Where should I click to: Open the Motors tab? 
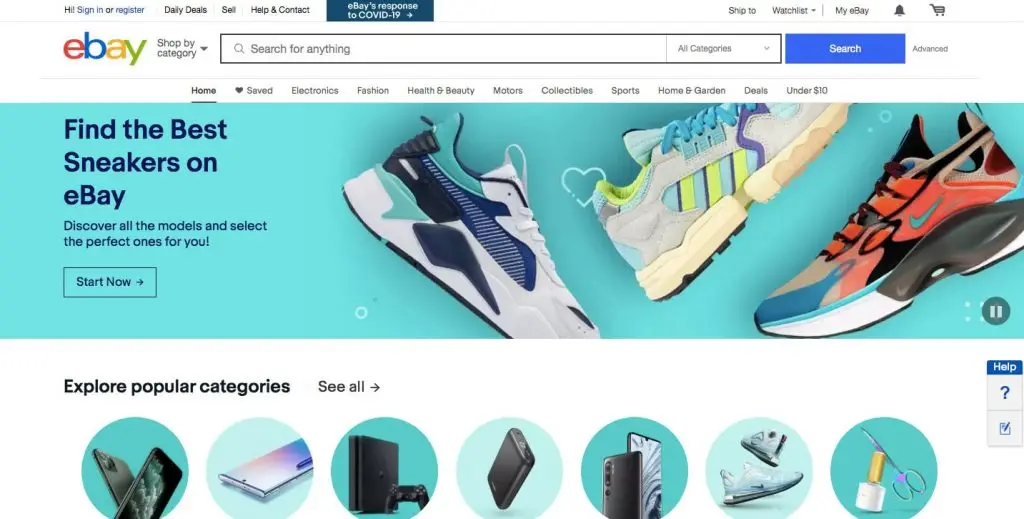507,91
